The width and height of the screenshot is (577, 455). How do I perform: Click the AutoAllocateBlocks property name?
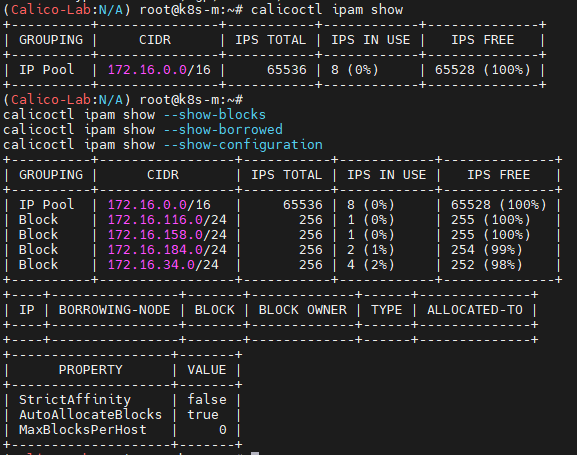pyautogui.click(x=91, y=415)
